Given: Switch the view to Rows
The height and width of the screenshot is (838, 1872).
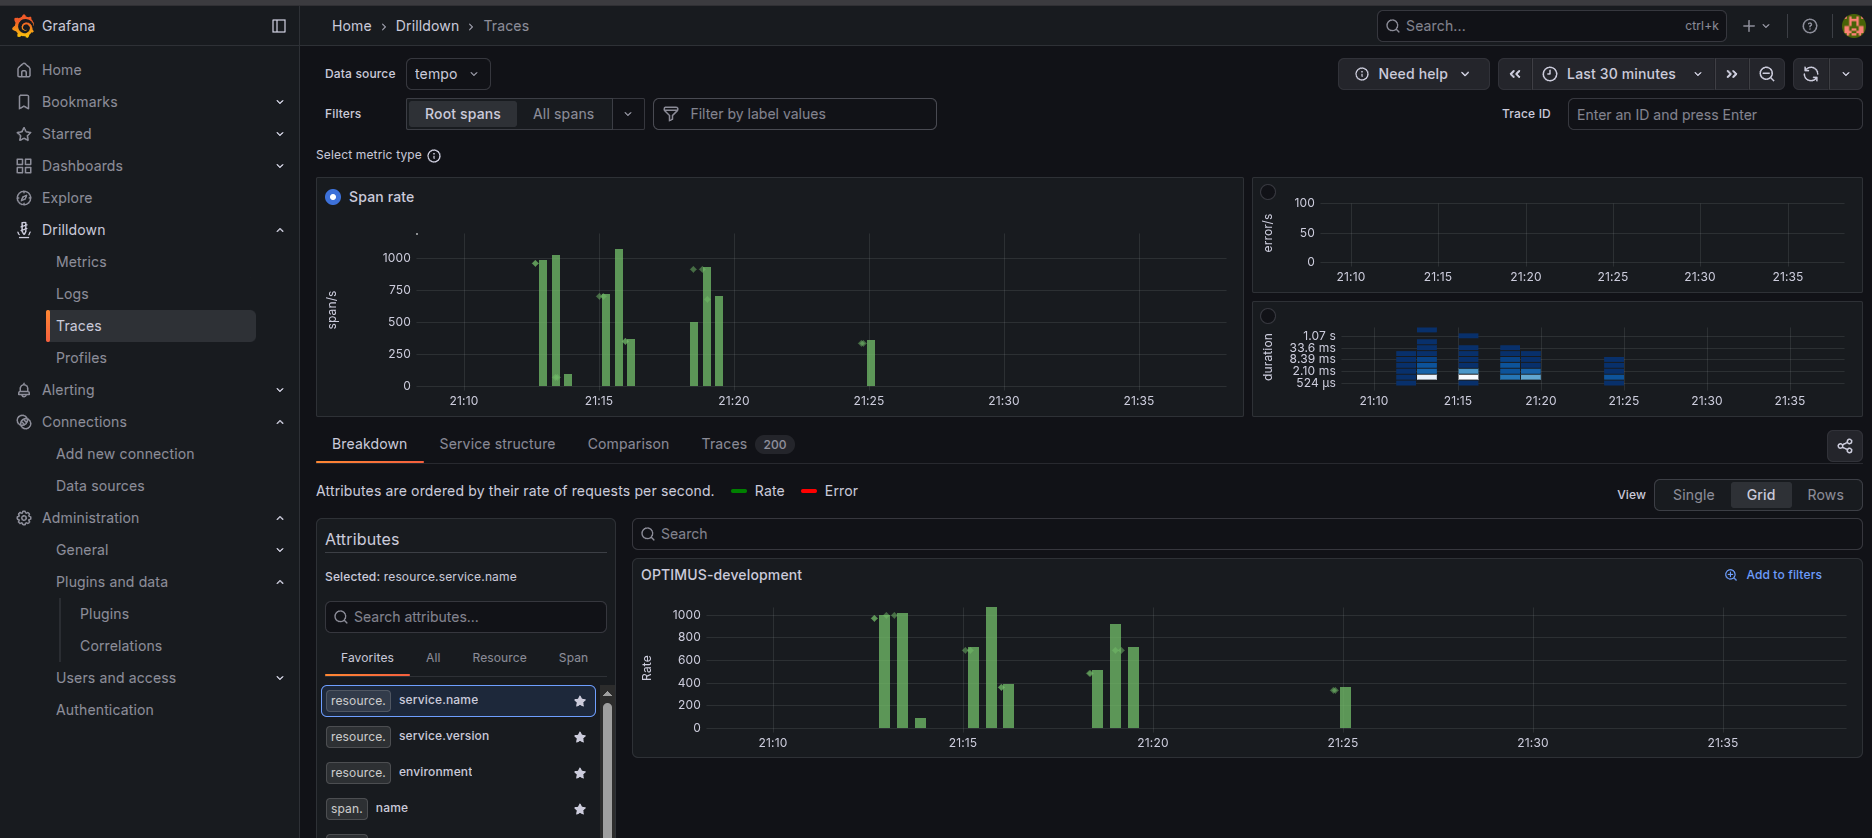Looking at the screenshot, I should (1825, 495).
